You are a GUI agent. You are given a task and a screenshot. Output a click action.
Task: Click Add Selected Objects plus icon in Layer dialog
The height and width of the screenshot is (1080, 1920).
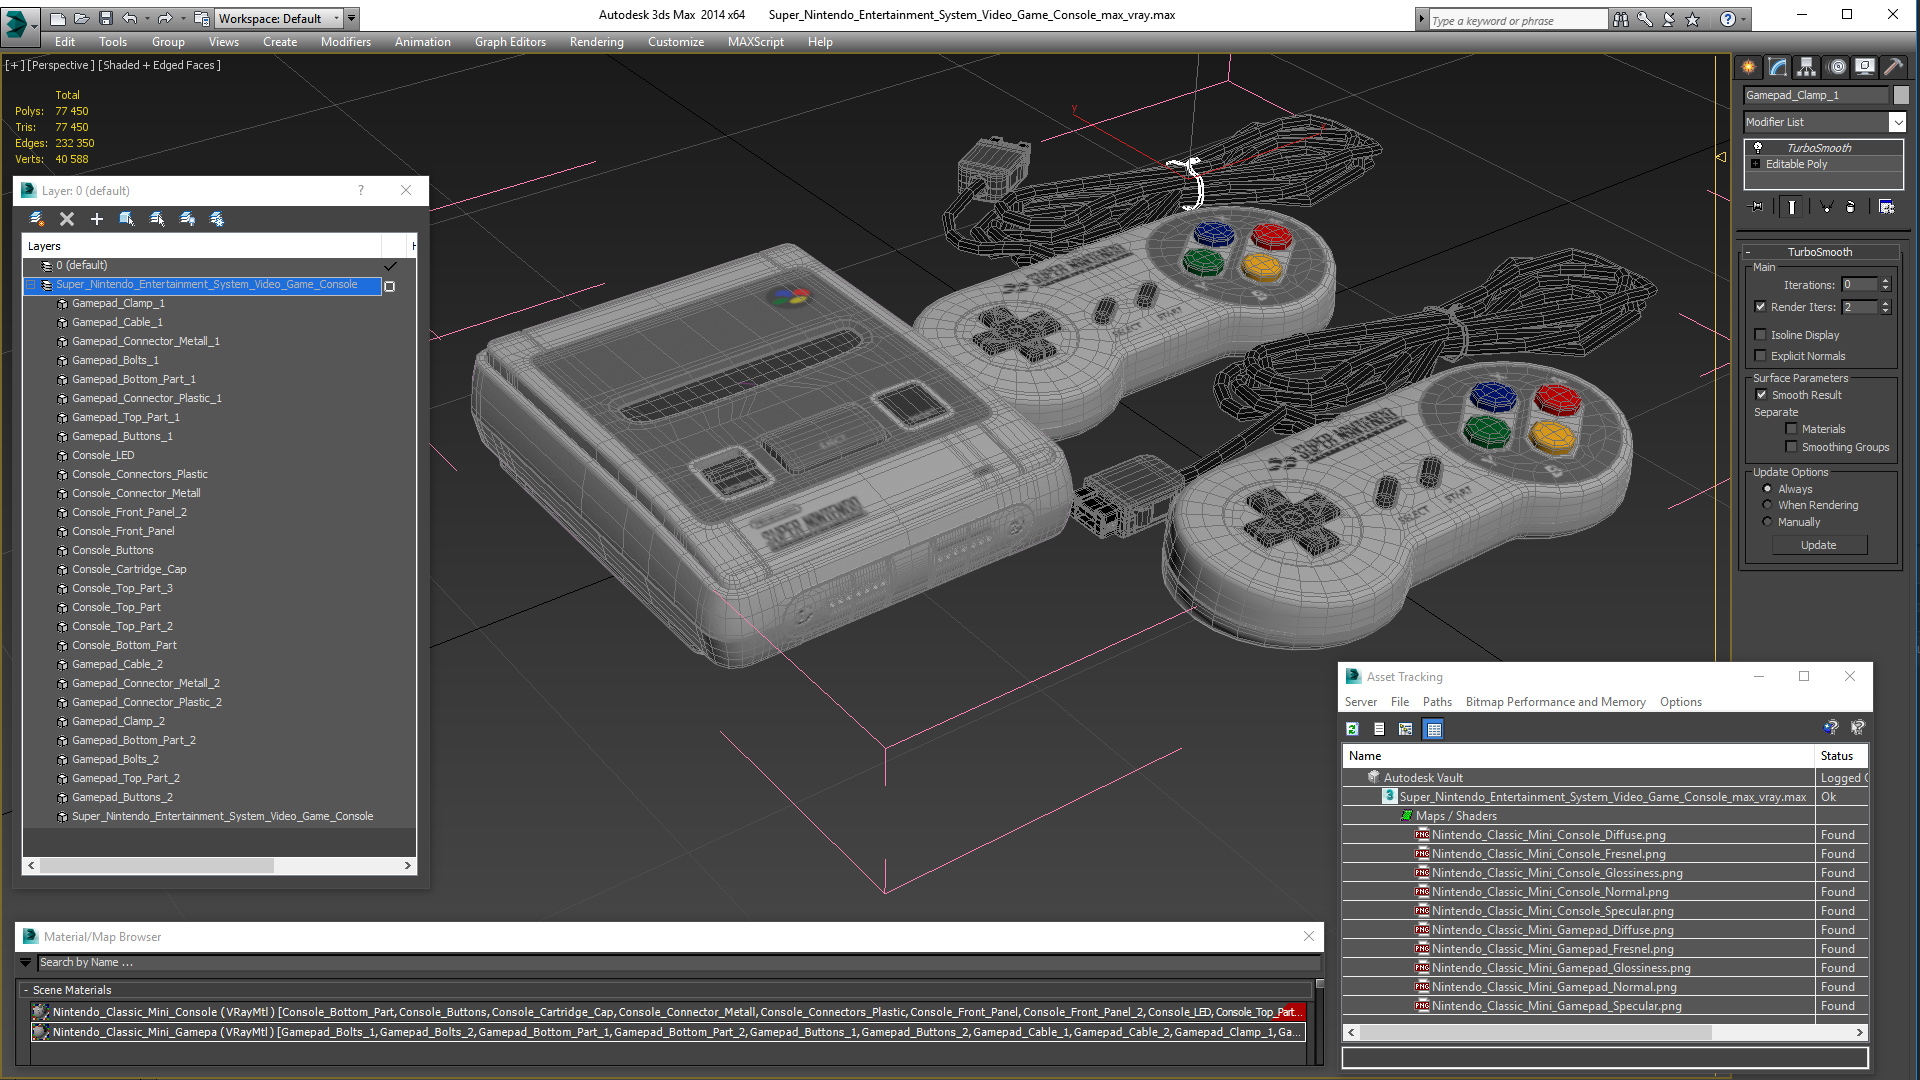coord(97,219)
